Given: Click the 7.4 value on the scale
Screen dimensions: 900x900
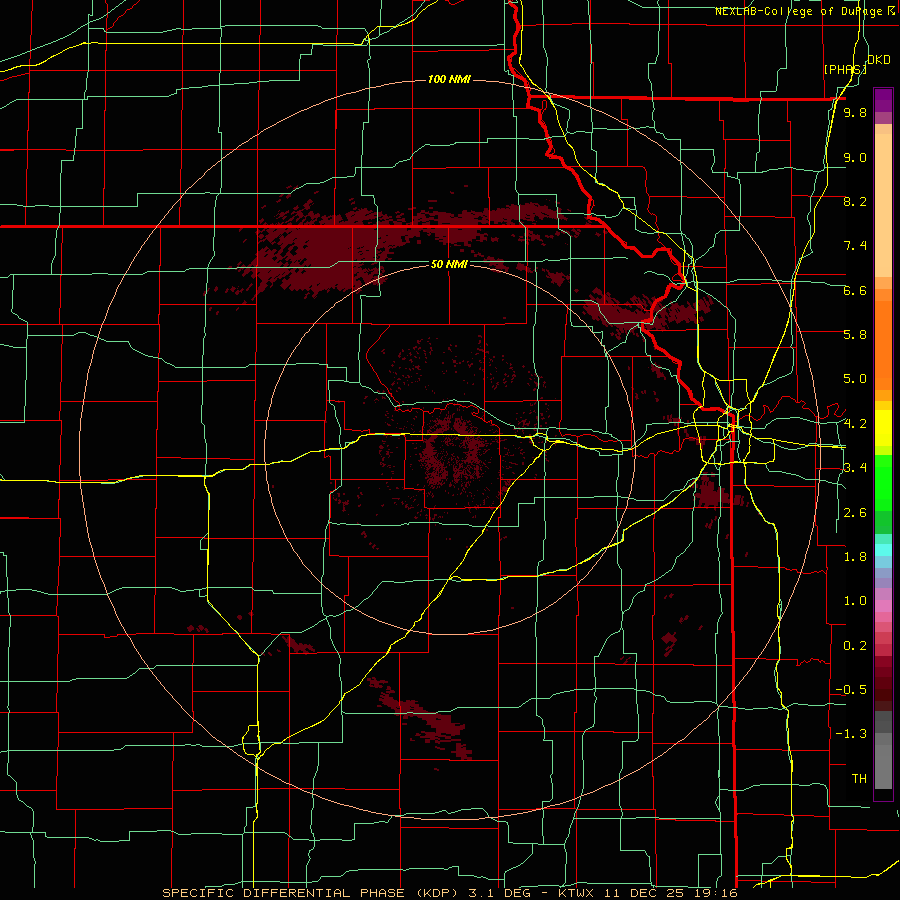Looking at the screenshot, I should click(855, 246).
